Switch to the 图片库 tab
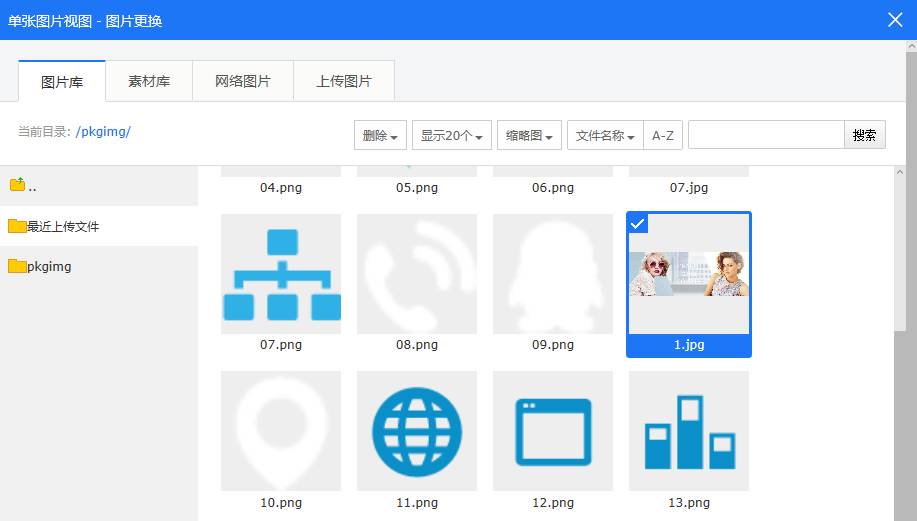Screen dimensions: 917x521 coord(62,81)
